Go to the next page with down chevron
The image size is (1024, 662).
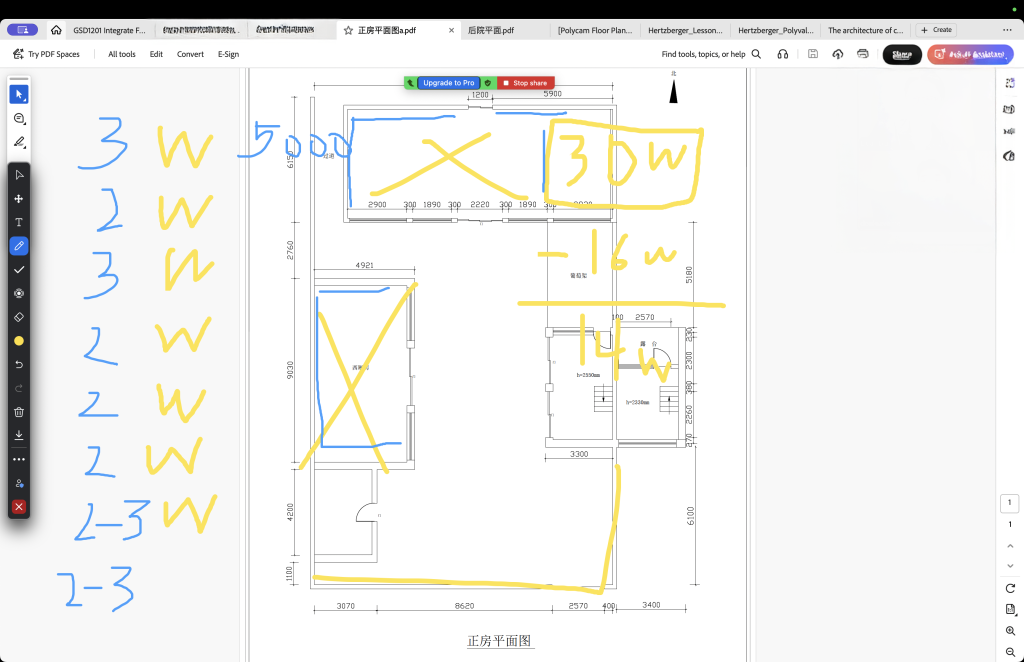(1010, 566)
